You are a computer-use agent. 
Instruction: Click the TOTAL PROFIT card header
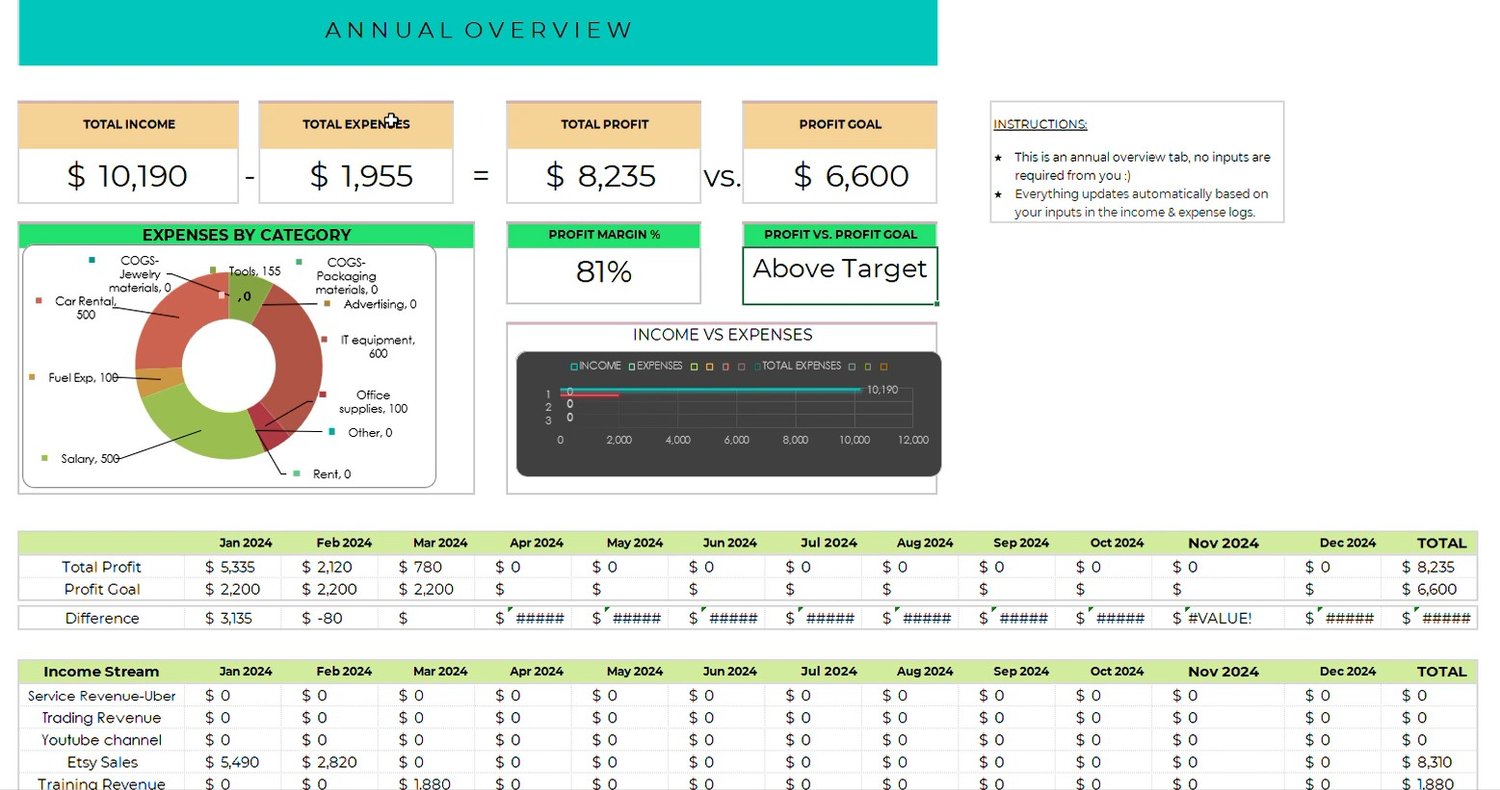coord(604,125)
